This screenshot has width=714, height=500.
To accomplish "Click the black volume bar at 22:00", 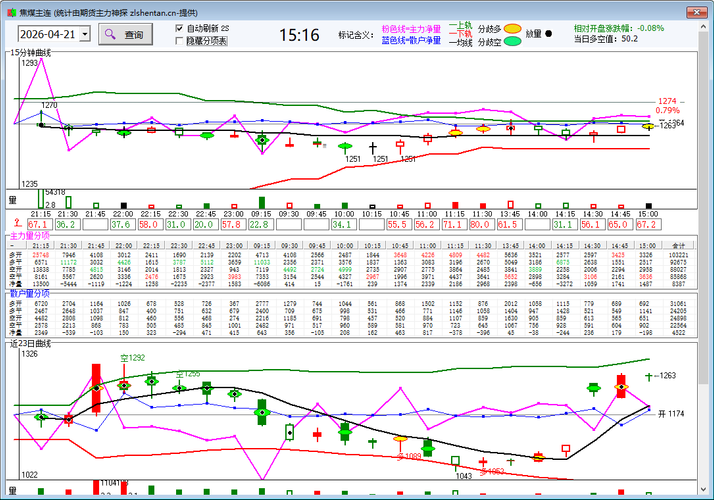I will (x=123, y=206).
